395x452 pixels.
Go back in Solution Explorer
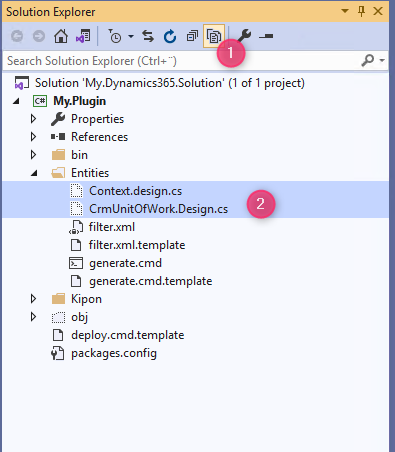[x=17, y=36]
